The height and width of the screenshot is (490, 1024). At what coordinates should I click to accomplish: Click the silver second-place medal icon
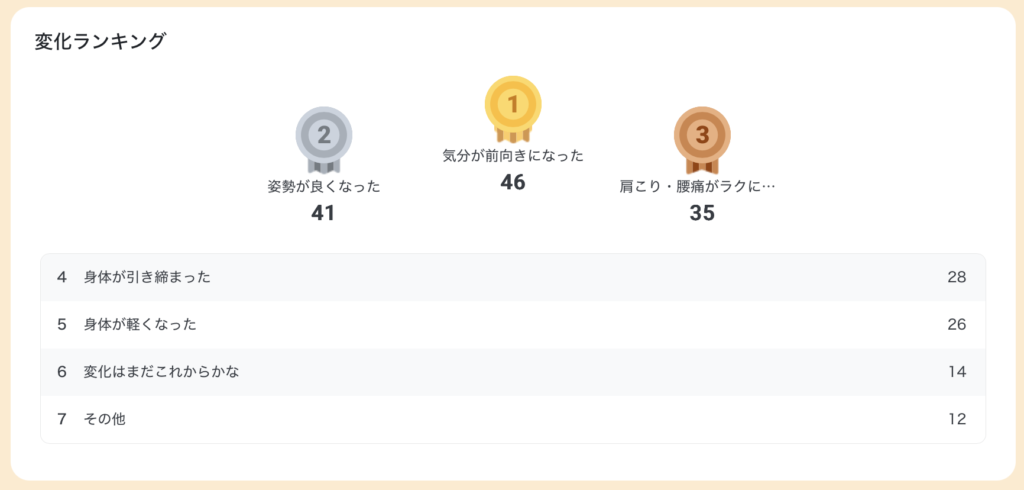point(324,136)
